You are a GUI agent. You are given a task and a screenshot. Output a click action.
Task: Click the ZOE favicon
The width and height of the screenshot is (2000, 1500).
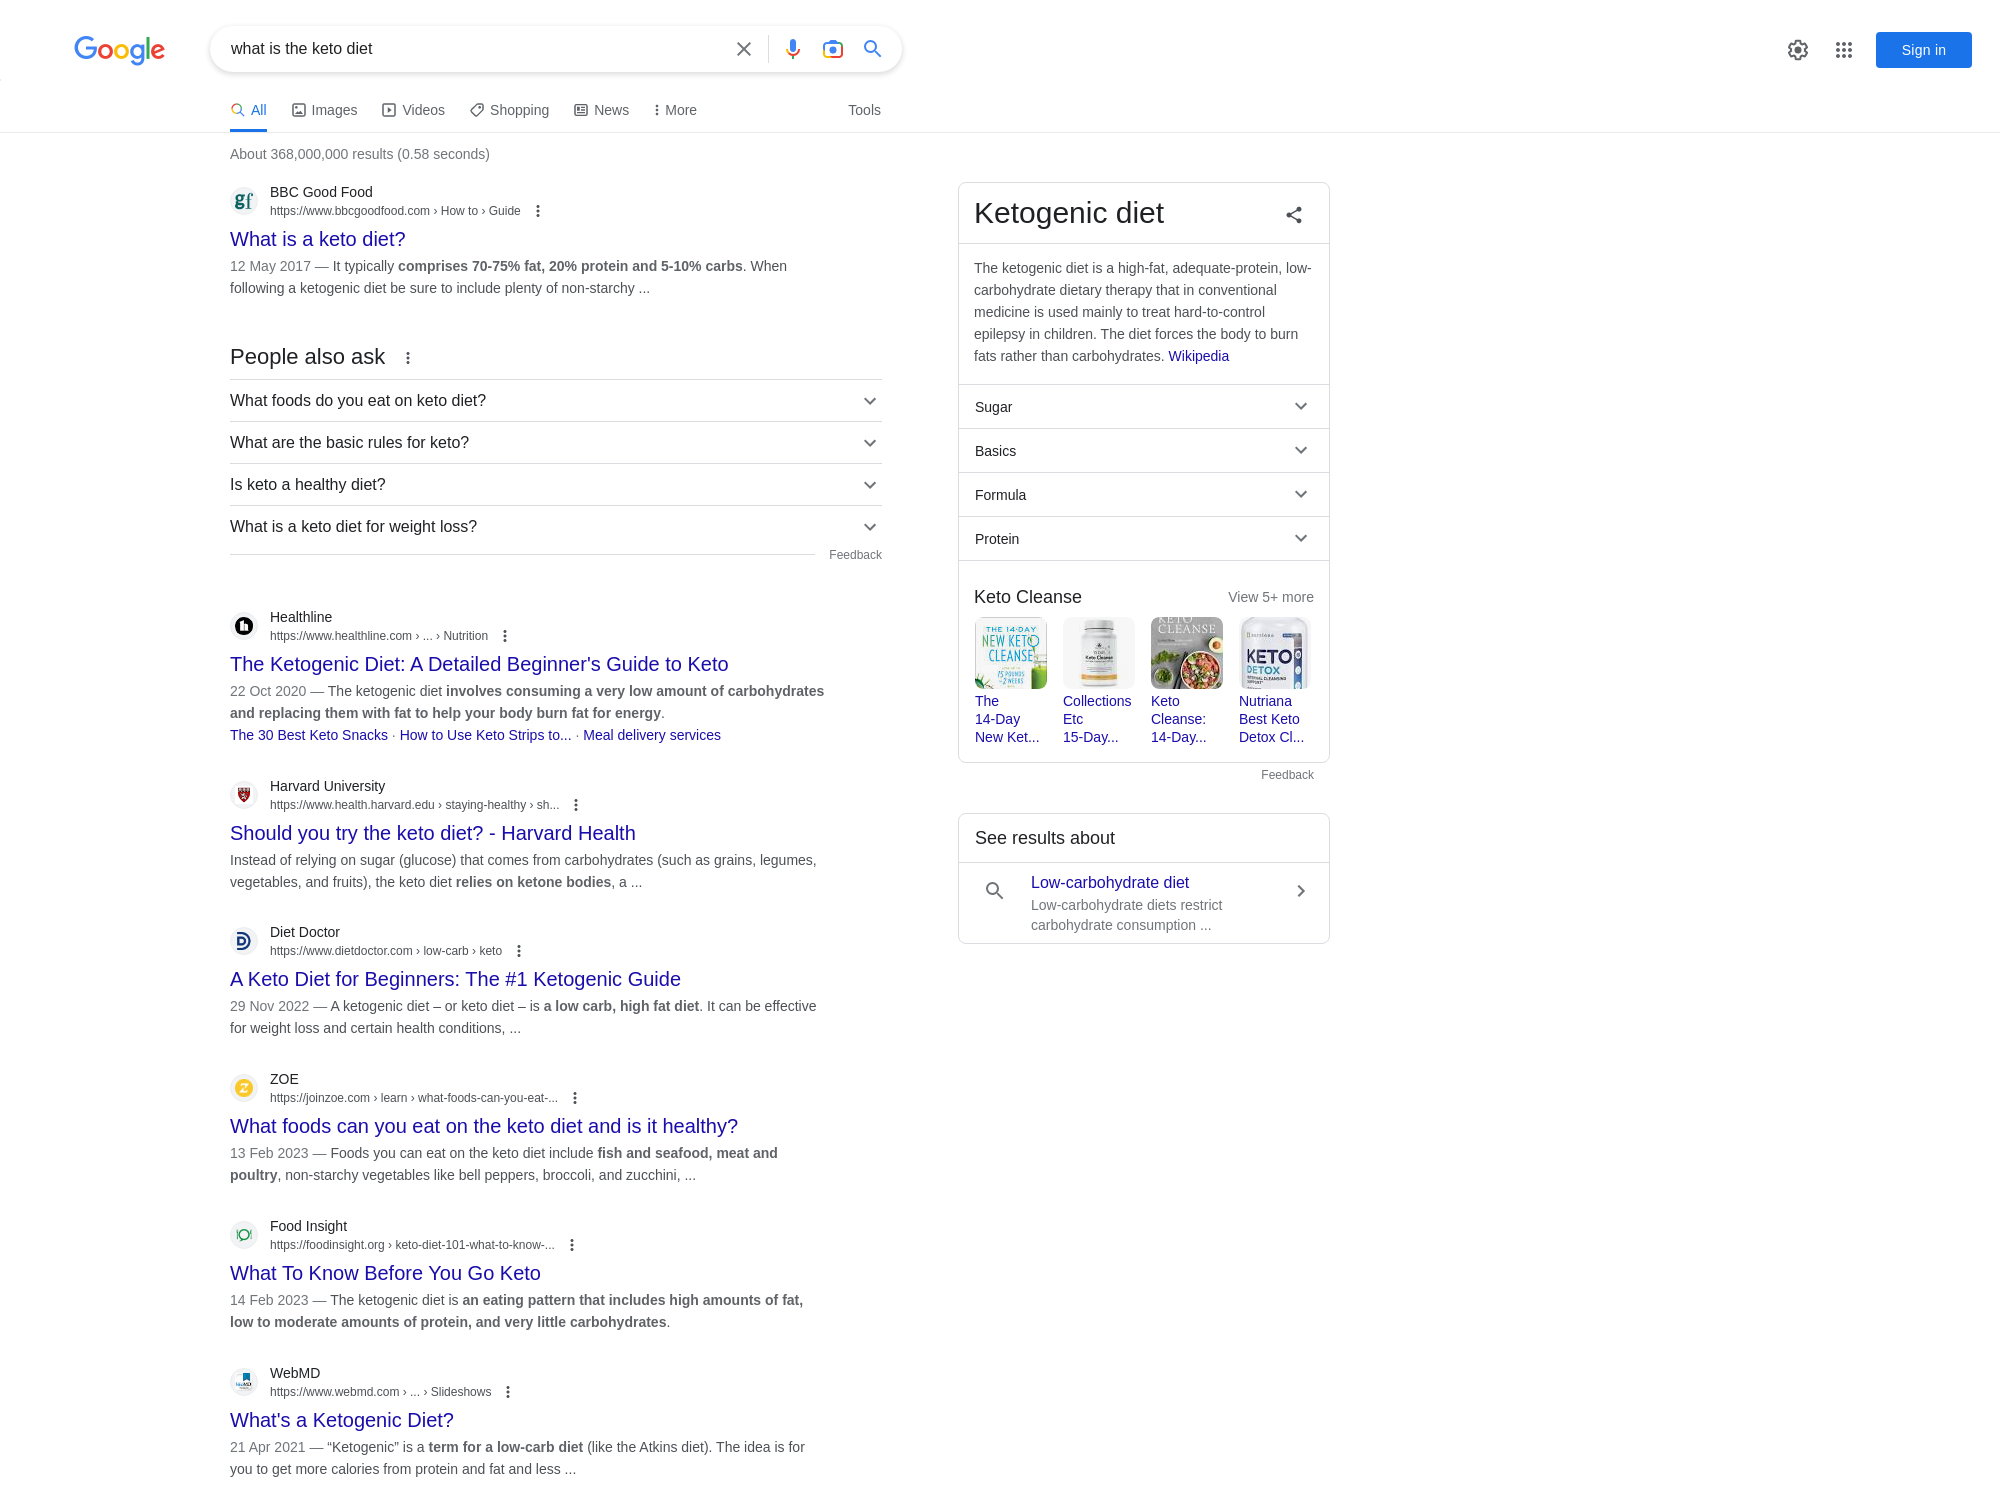[x=244, y=1088]
